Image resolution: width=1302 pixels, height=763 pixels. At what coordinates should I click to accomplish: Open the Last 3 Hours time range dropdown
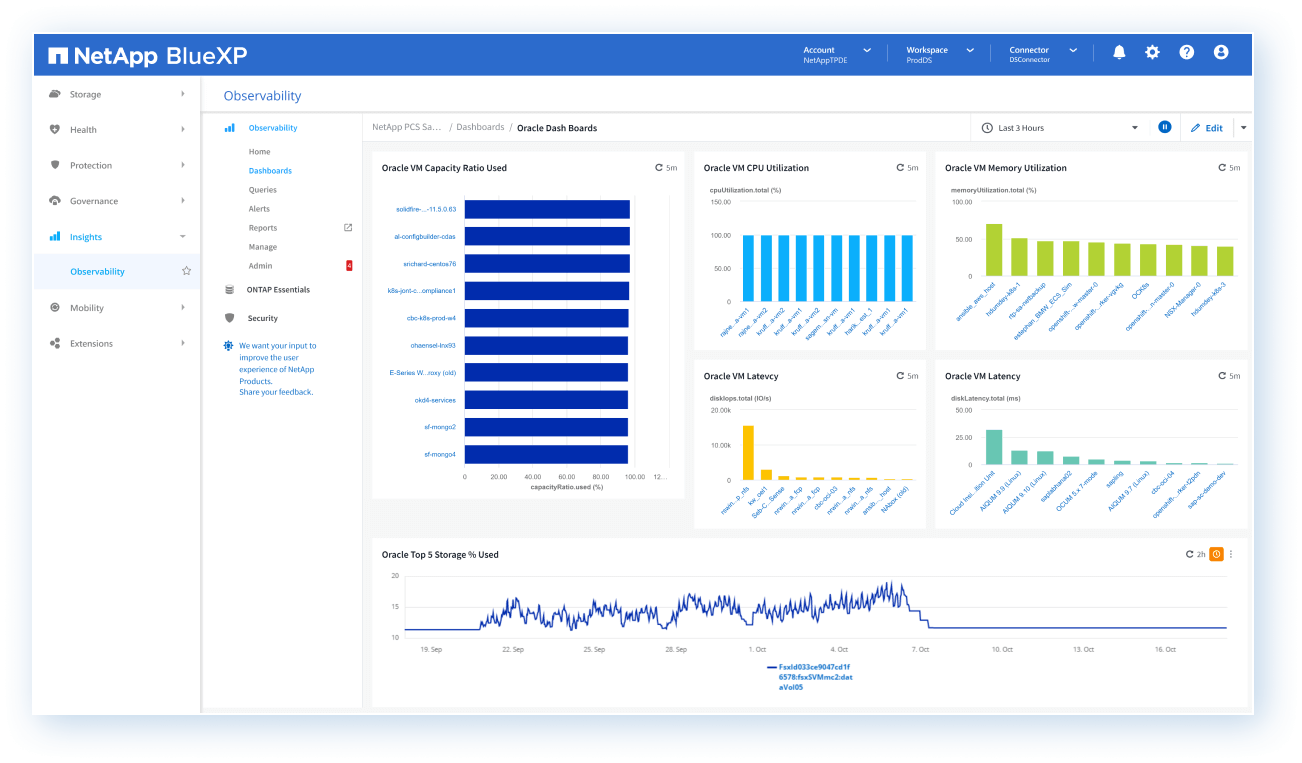1059,128
